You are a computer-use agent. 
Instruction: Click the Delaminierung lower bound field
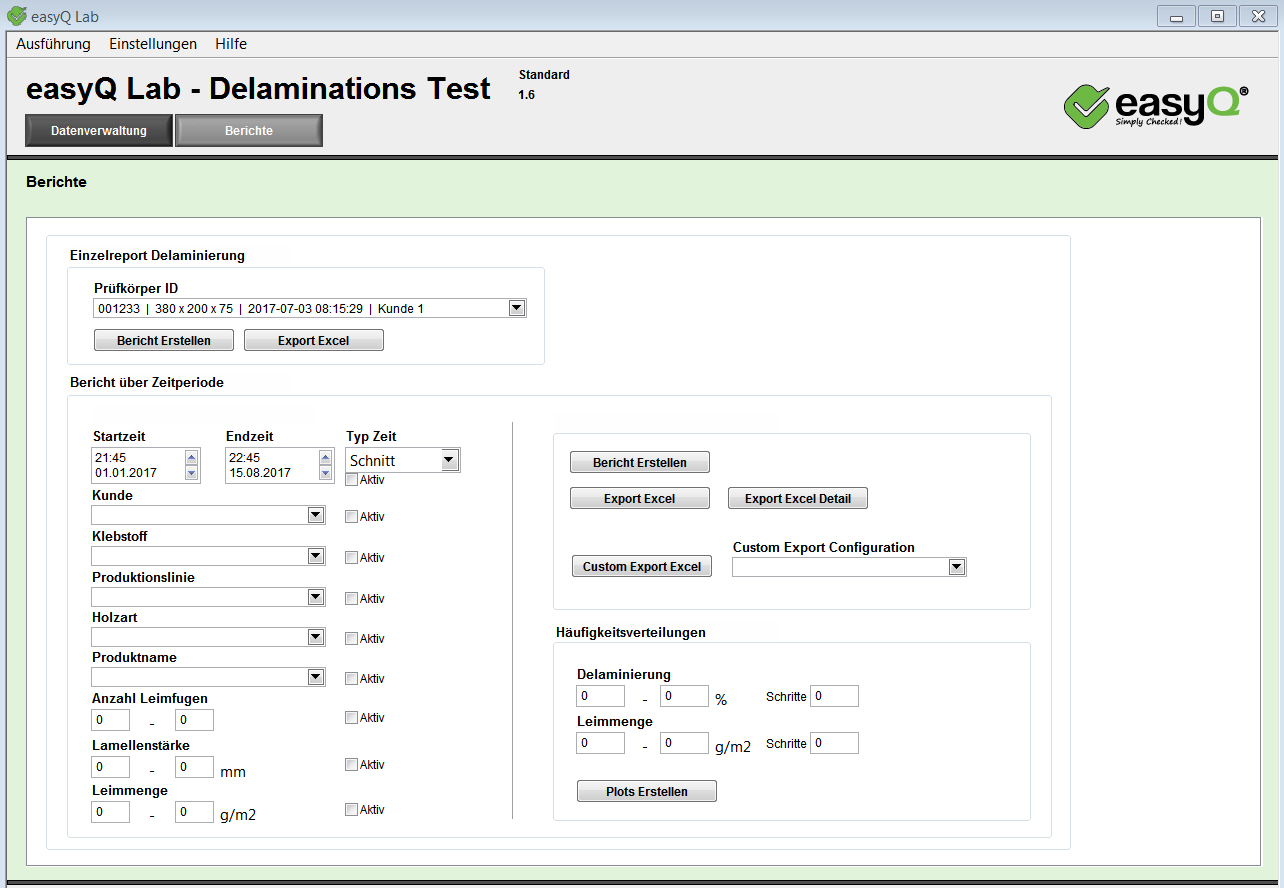pyautogui.click(x=600, y=696)
